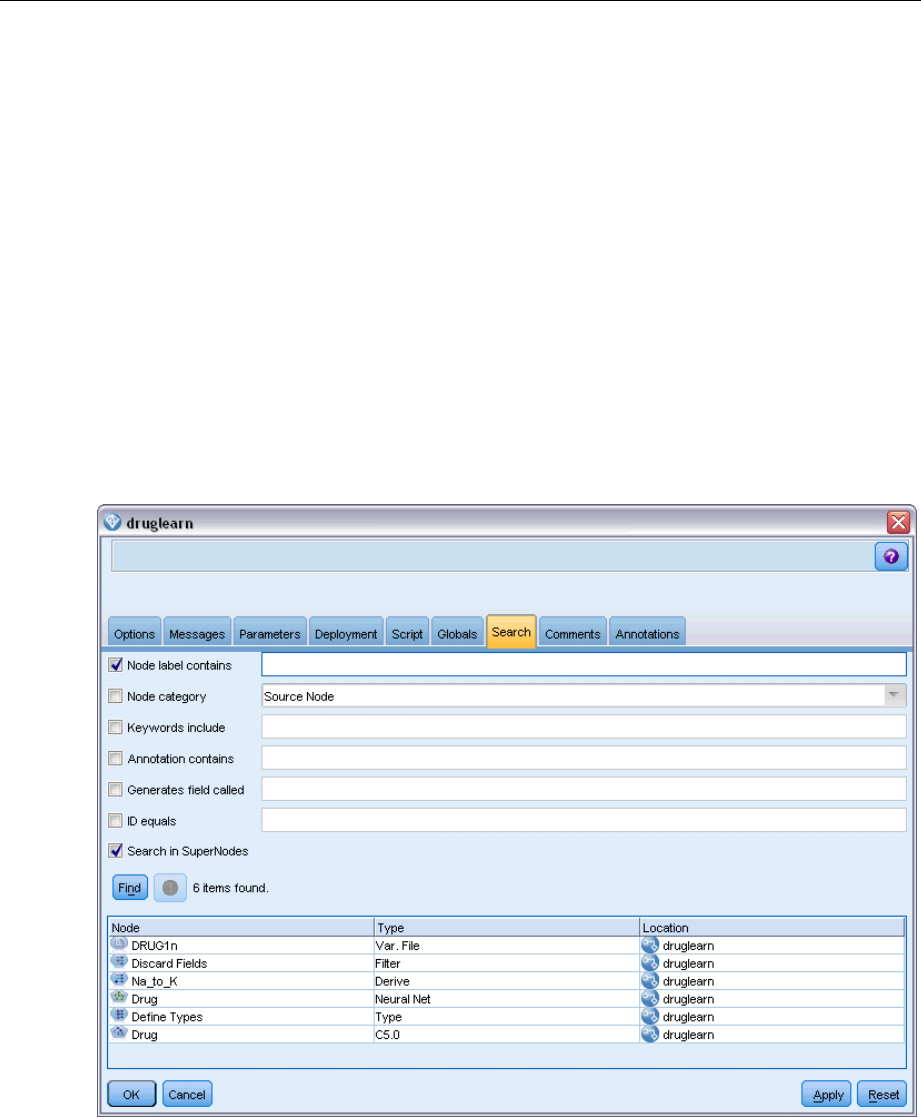Sort results by Node column header
Image resolution: width=921 pixels, height=1117 pixels.
[241, 928]
